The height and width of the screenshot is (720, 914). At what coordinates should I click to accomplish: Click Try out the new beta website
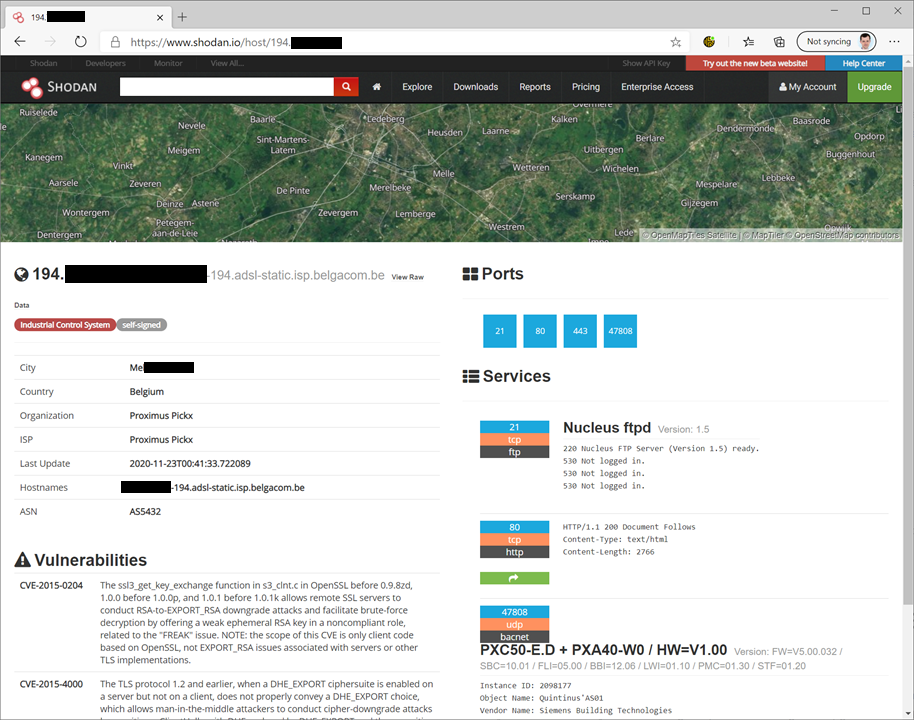755,64
